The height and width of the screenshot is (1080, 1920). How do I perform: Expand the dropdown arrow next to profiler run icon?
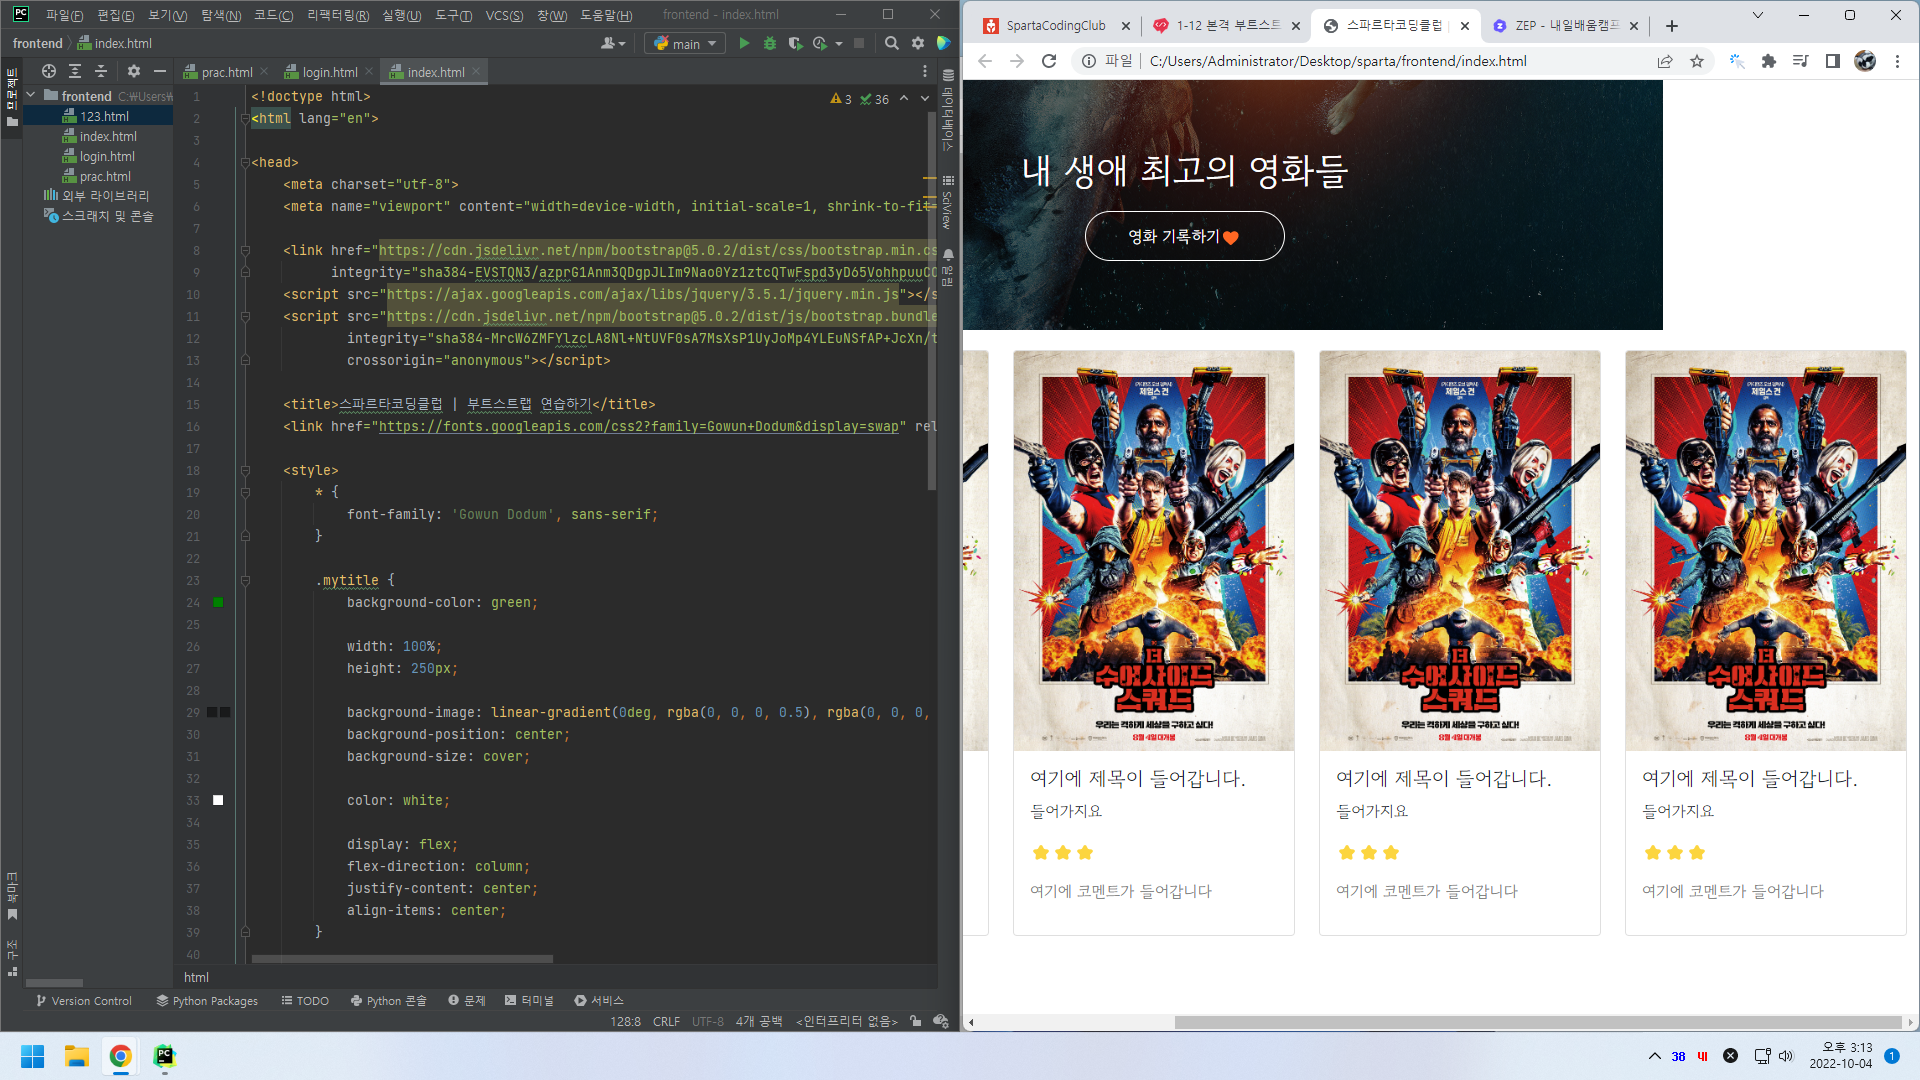coord(839,44)
